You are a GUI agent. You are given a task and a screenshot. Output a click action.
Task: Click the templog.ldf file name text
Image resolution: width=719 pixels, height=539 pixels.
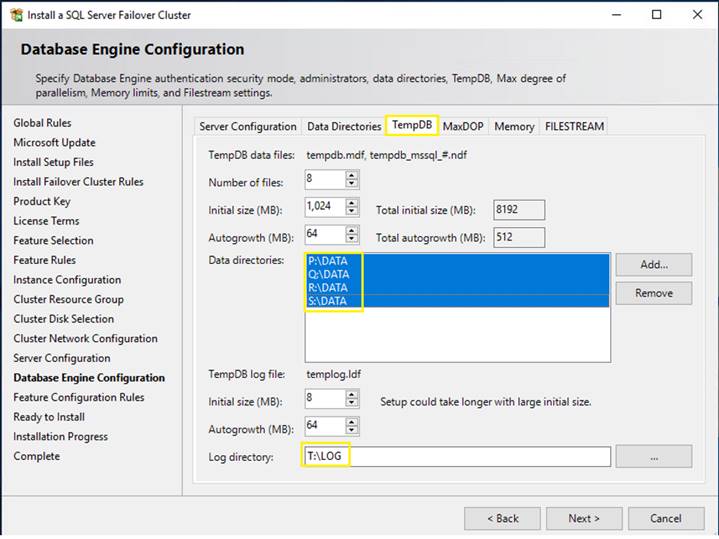(334, 374)
